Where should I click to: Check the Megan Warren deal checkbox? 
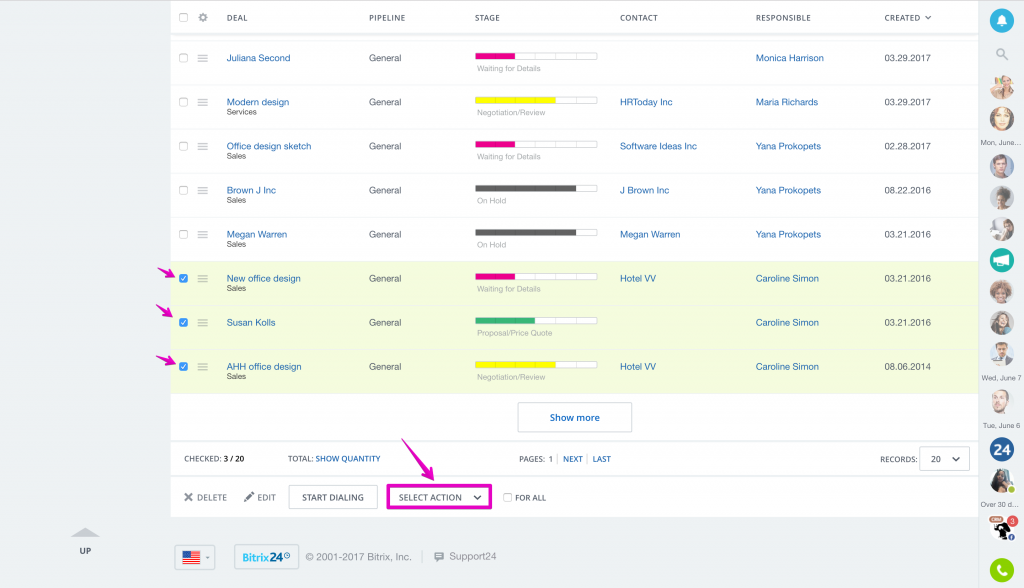coord(184,235)
